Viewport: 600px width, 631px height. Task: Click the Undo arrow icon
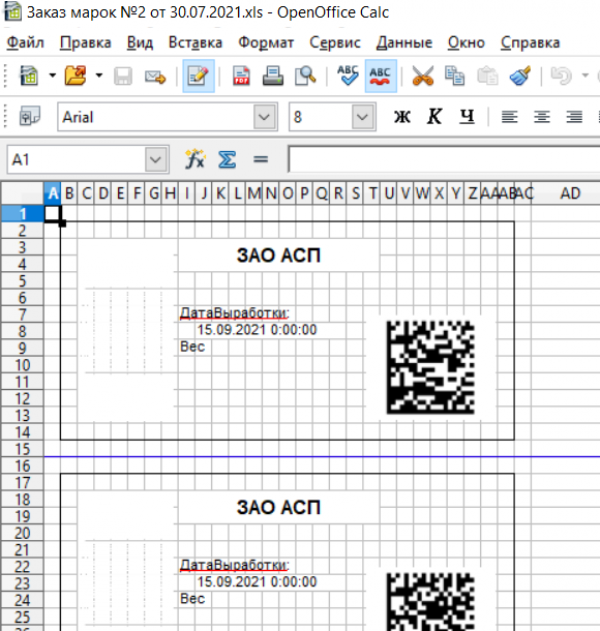coord(561,76)
